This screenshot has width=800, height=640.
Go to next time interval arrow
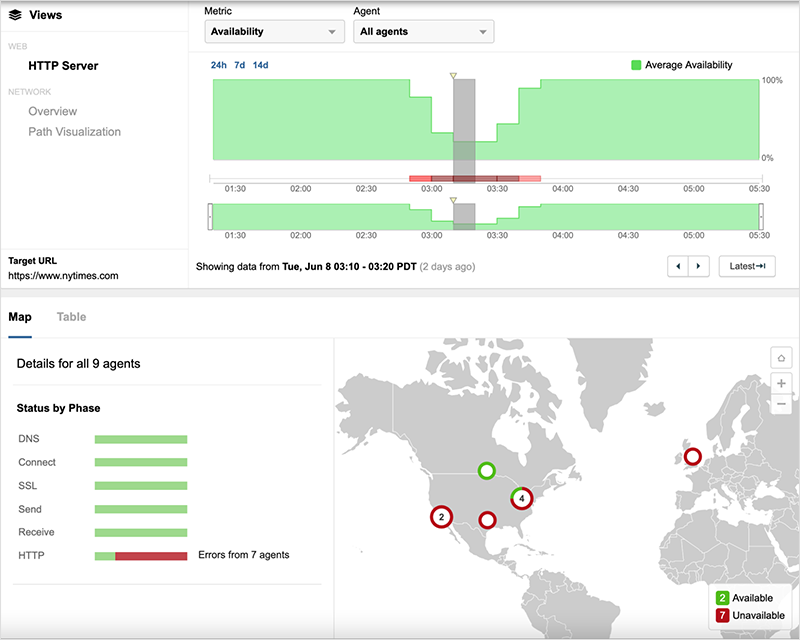pyautogui.click(x=699, y=266)
